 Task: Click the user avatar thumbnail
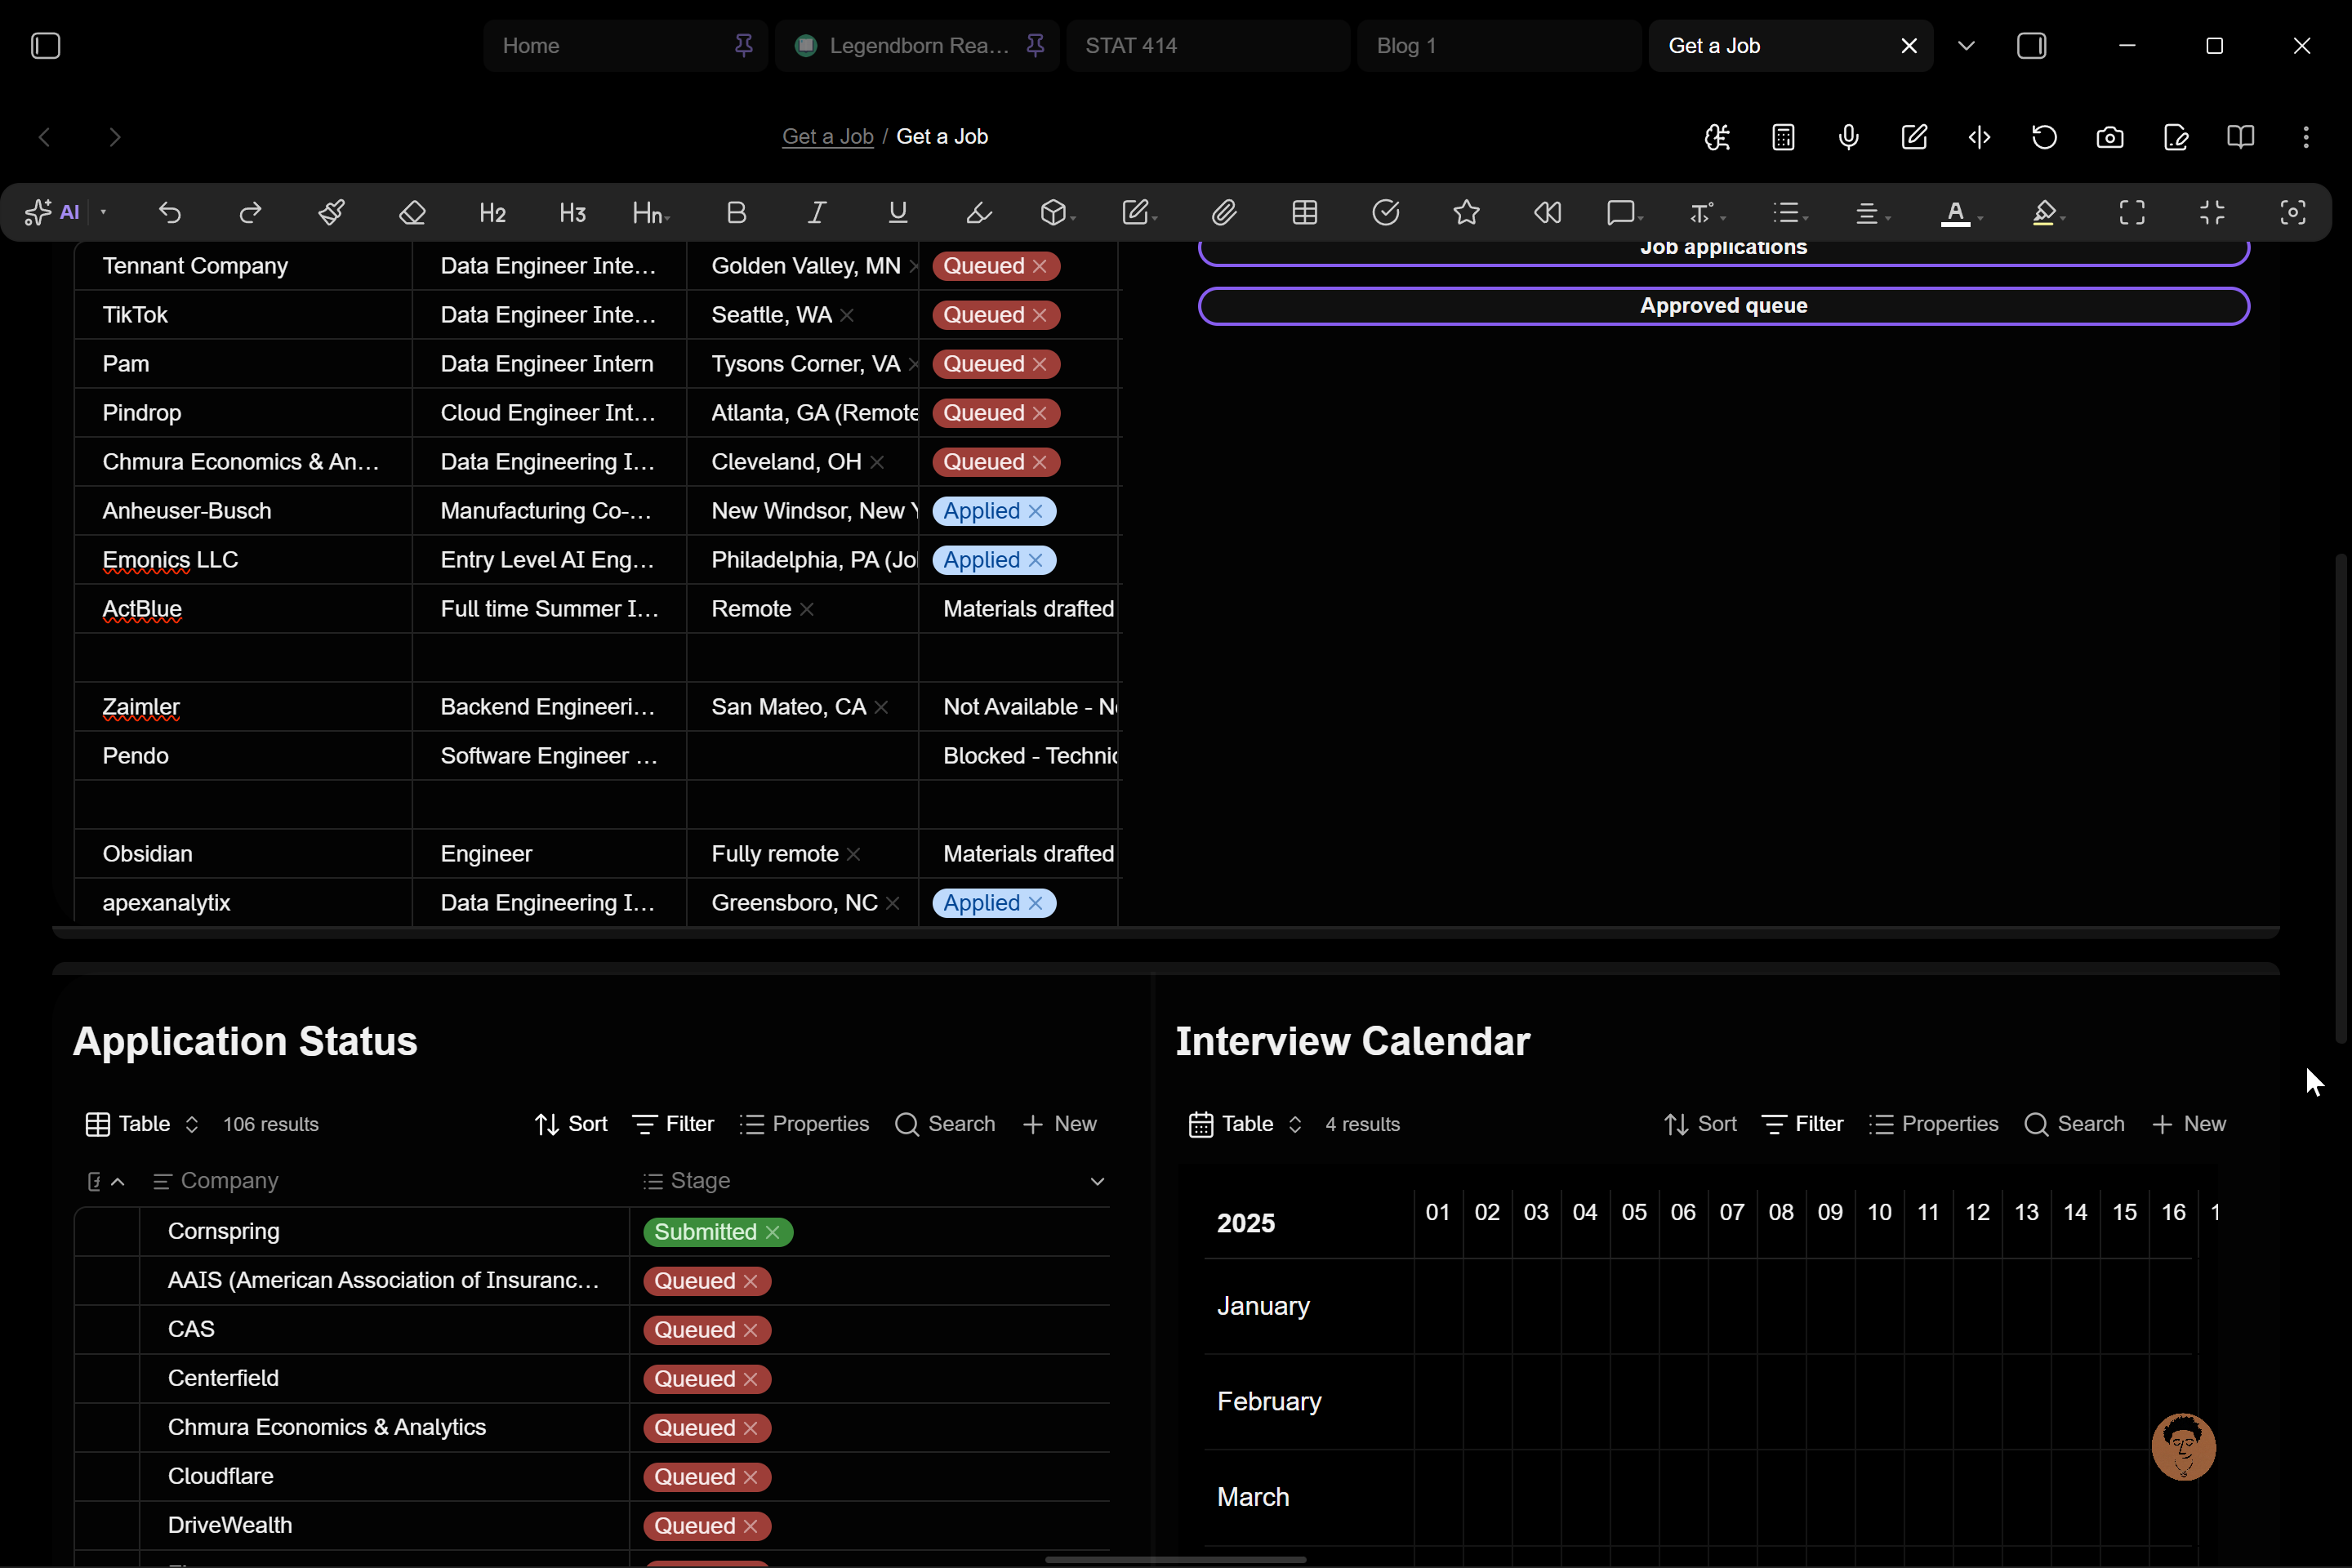(x=2183, y=1447)
